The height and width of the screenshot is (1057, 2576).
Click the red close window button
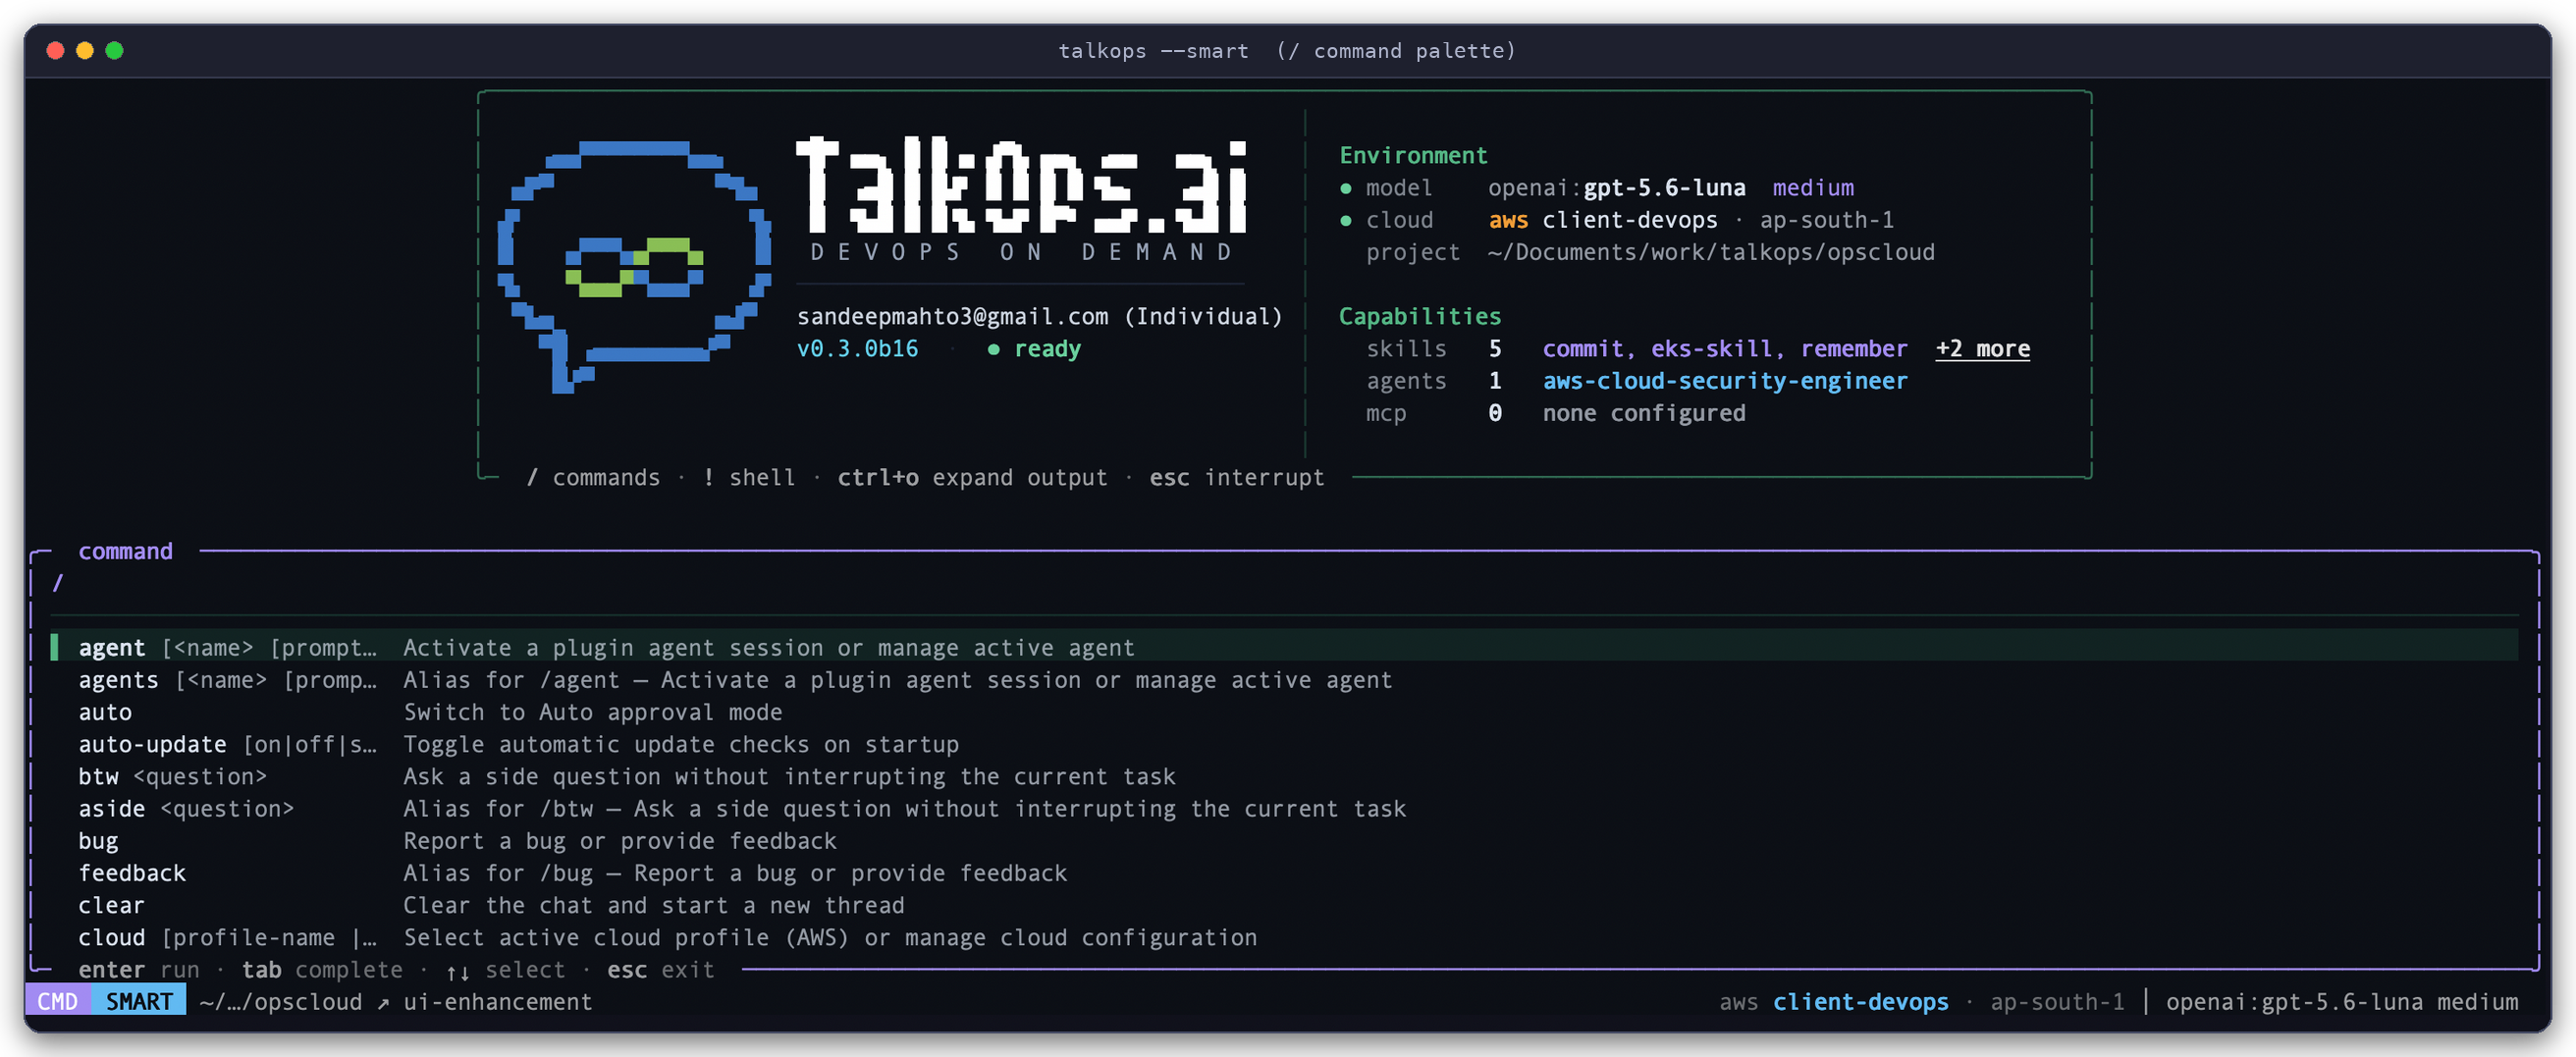pos(56,50)
